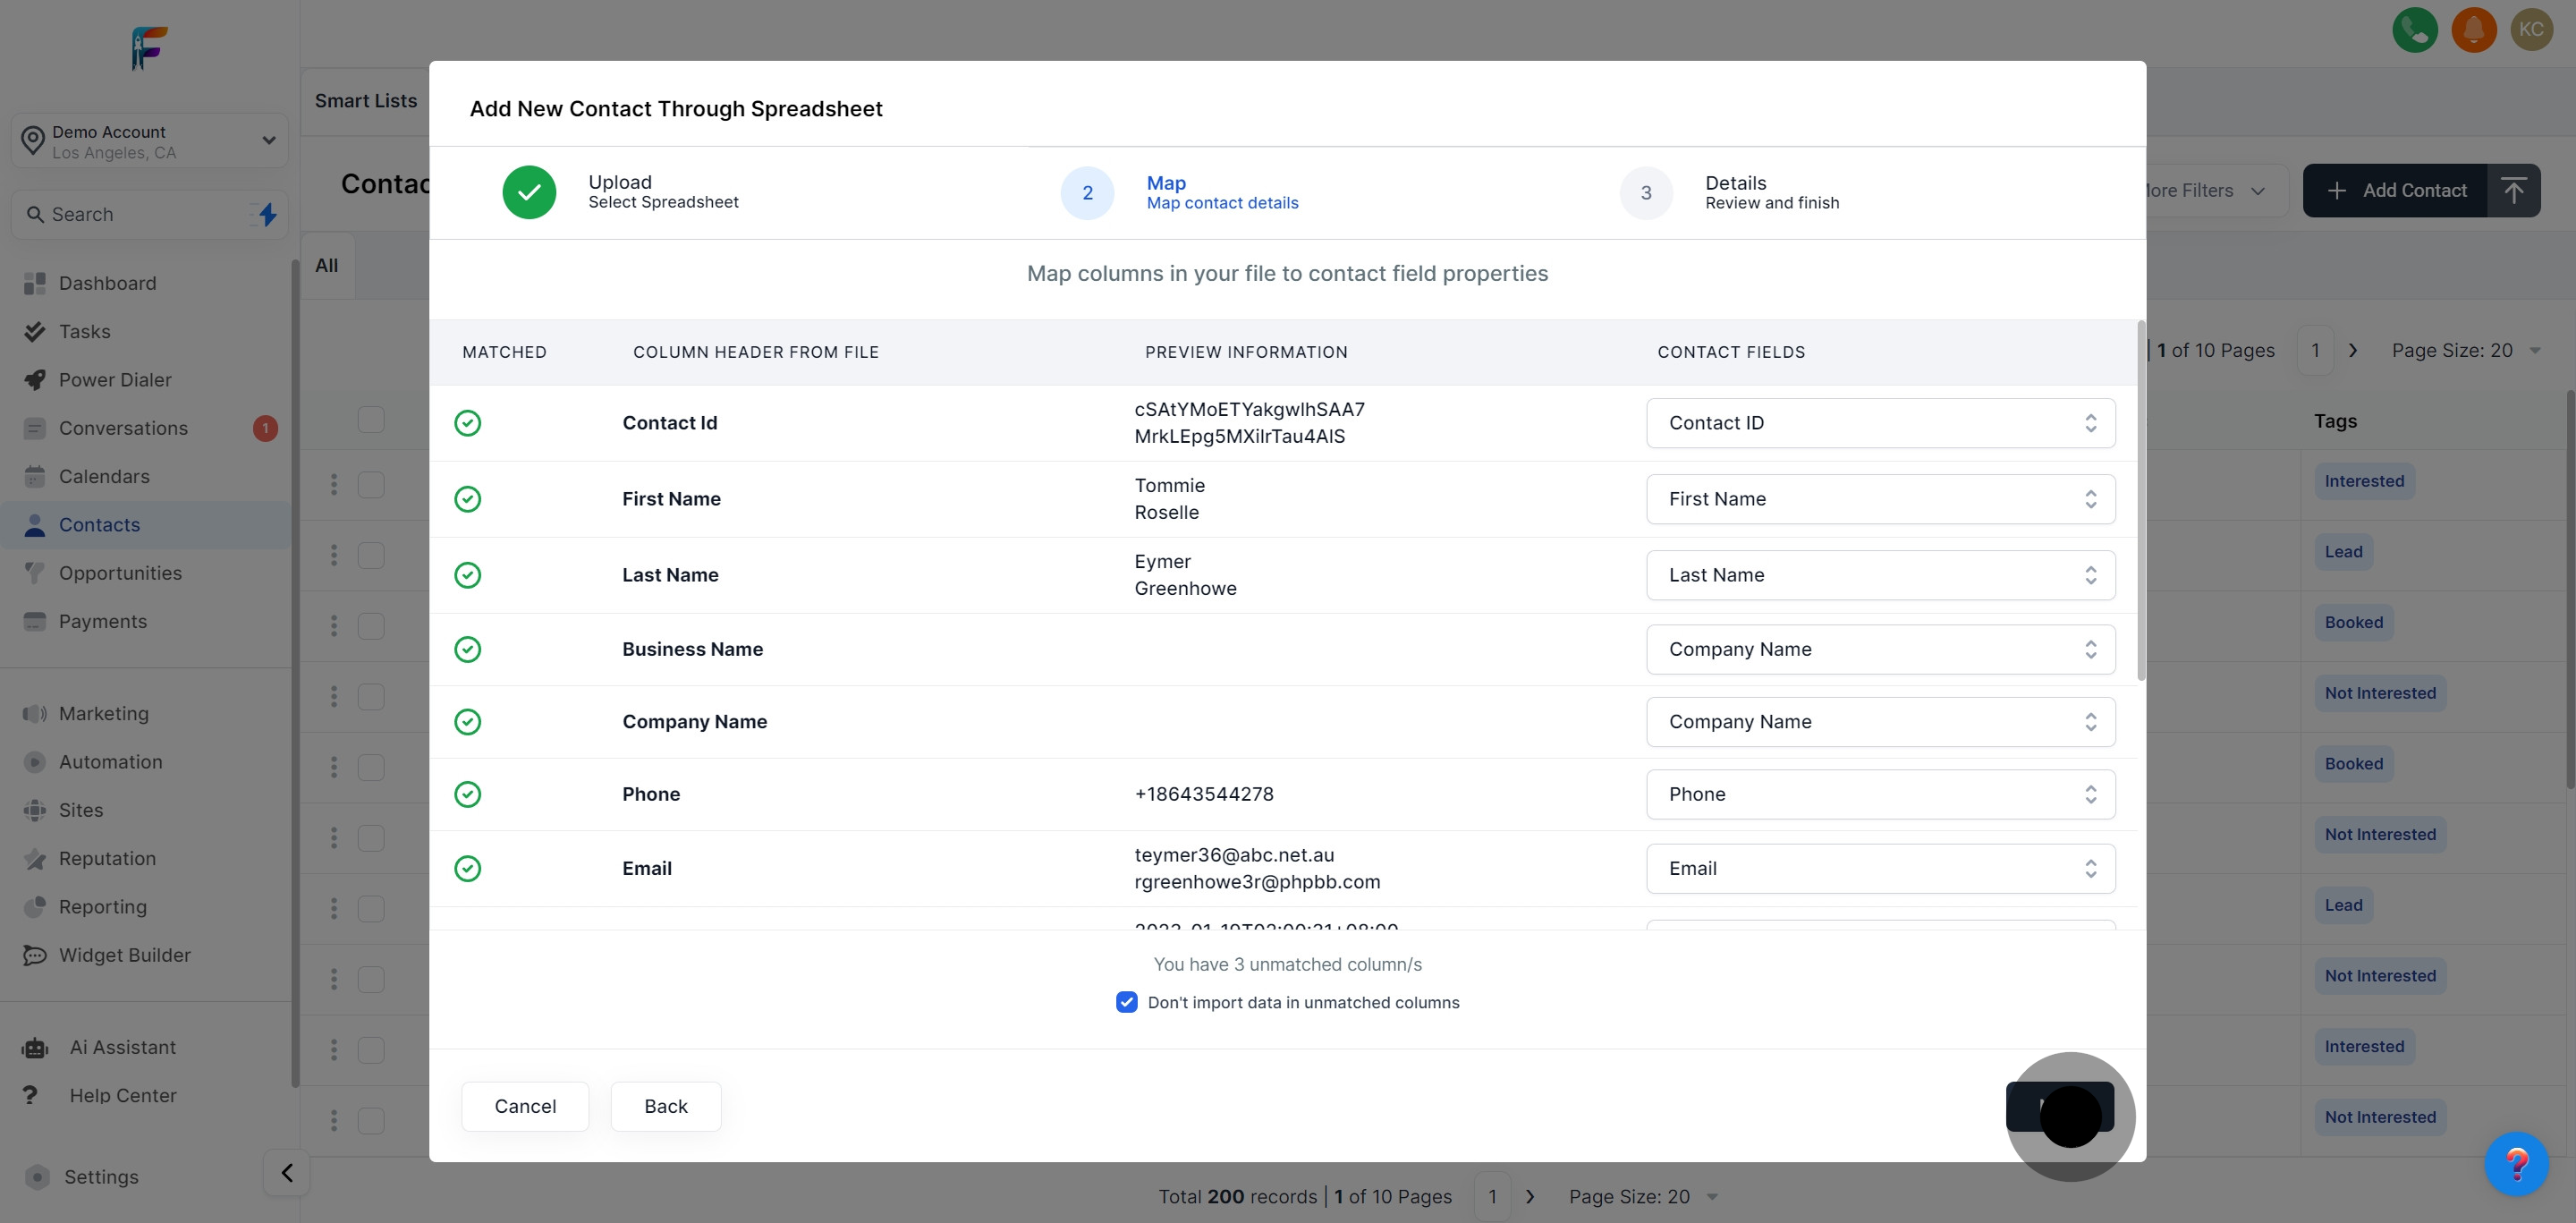Image resolution: width=2576 pixels, height=1223 pixels.
Task: Click the lightning bolt quick actions icon
Action: (267, 214)
